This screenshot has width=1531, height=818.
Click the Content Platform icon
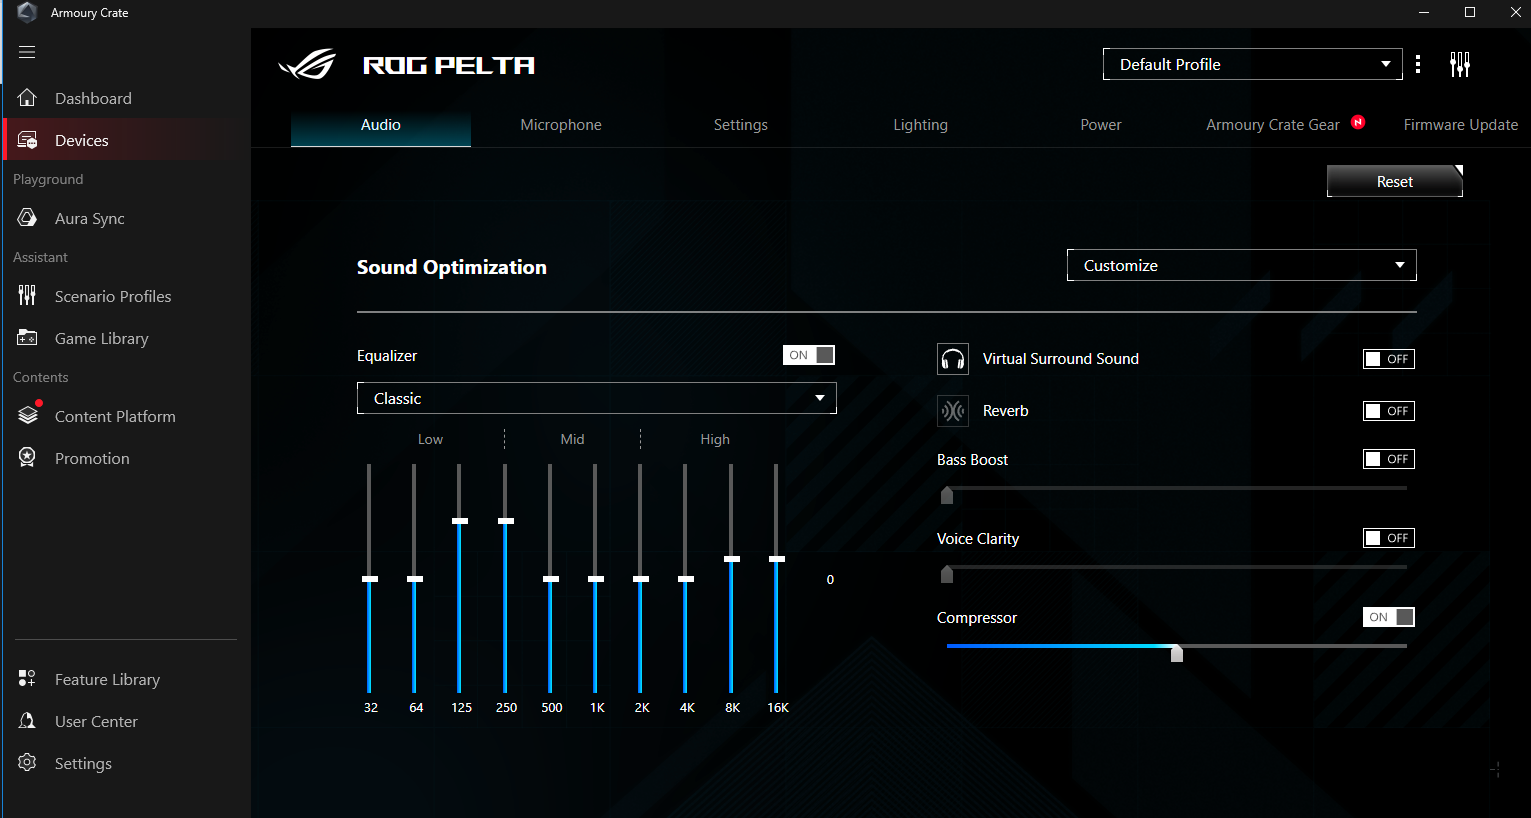(28, 415)
